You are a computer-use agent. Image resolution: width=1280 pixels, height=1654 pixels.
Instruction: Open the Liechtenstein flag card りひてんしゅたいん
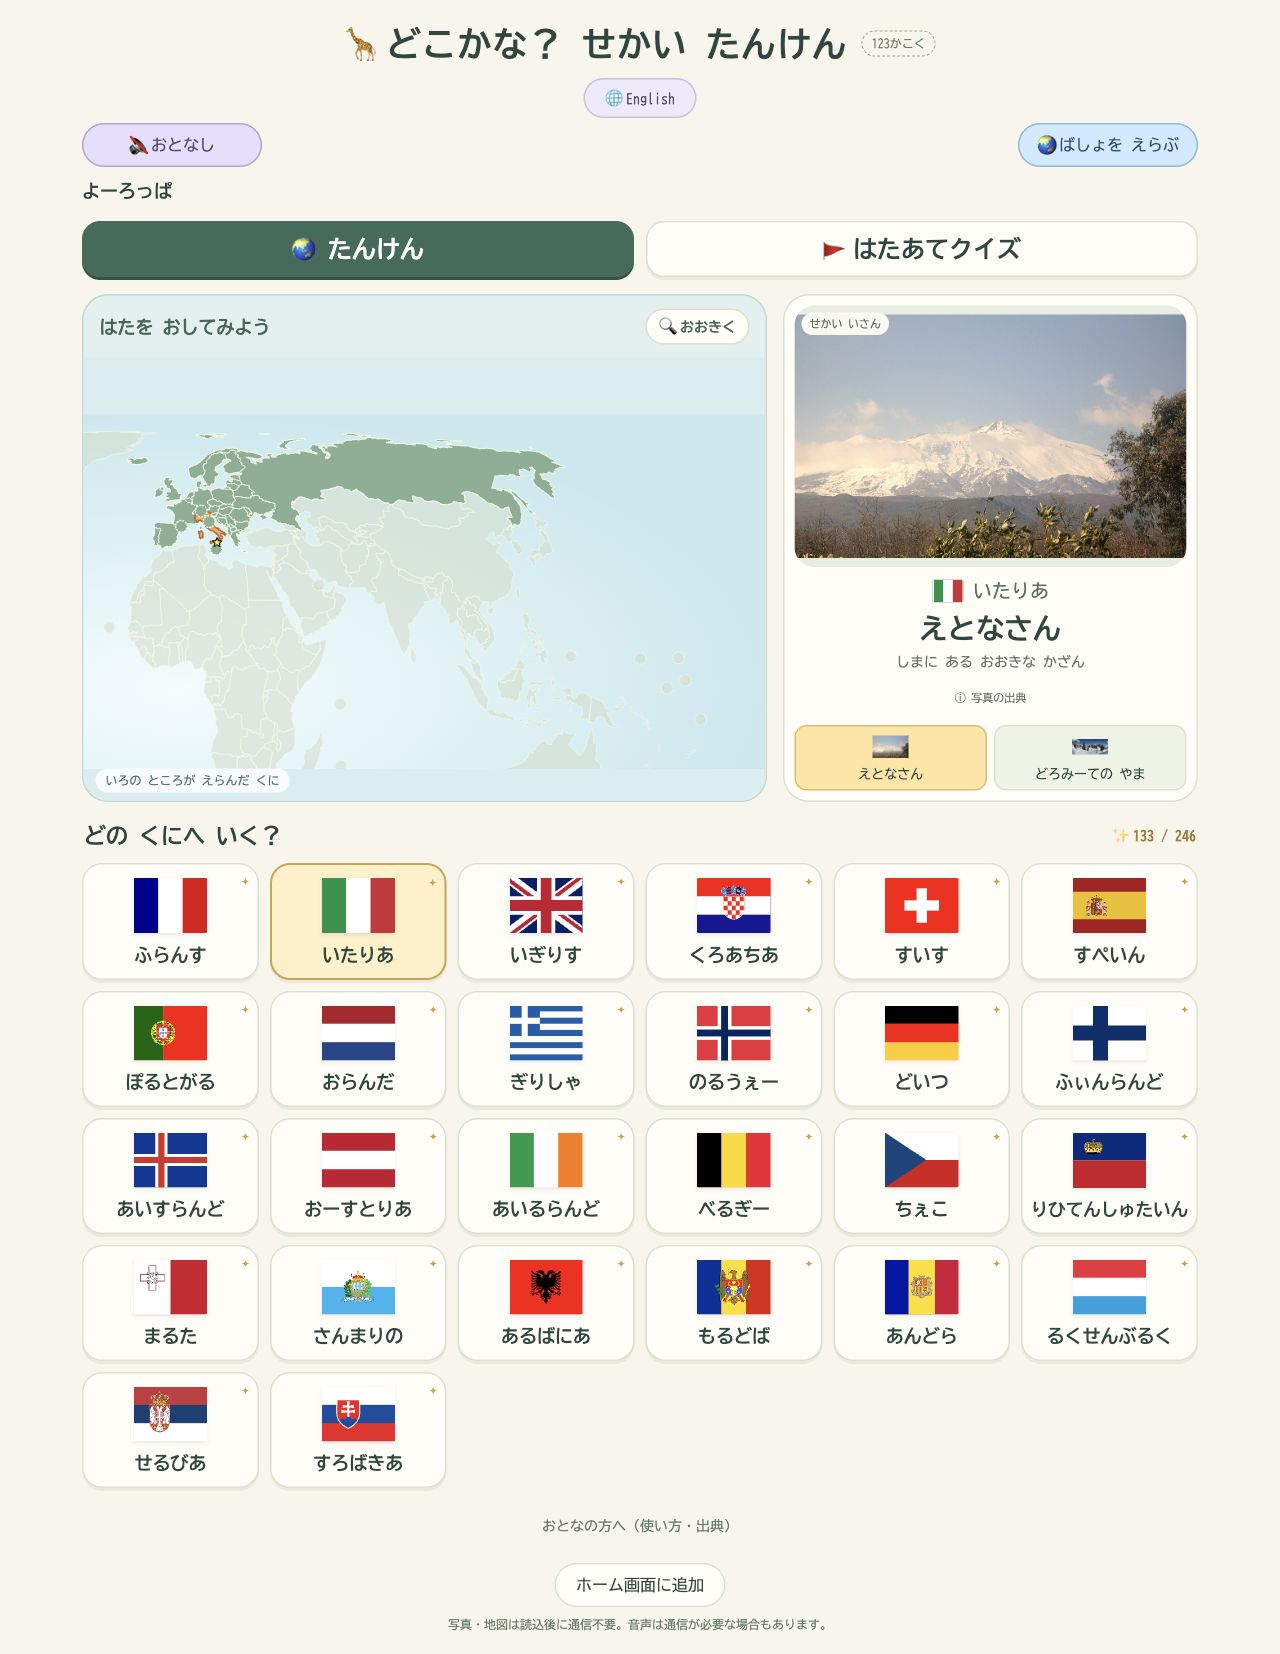[1110, 1176]
